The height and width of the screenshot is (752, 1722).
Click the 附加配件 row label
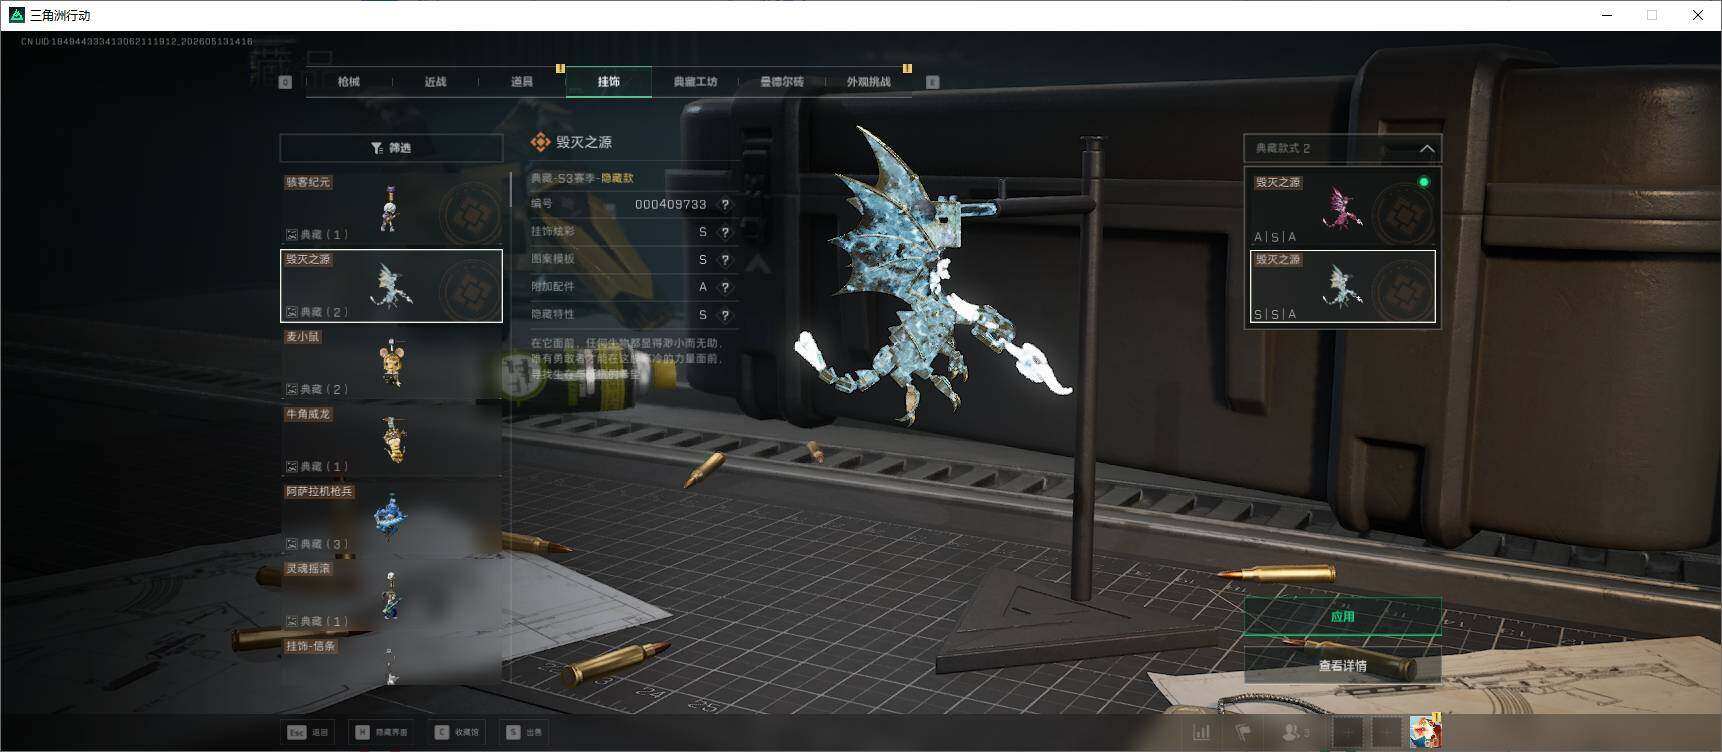(x=553, y=287)
